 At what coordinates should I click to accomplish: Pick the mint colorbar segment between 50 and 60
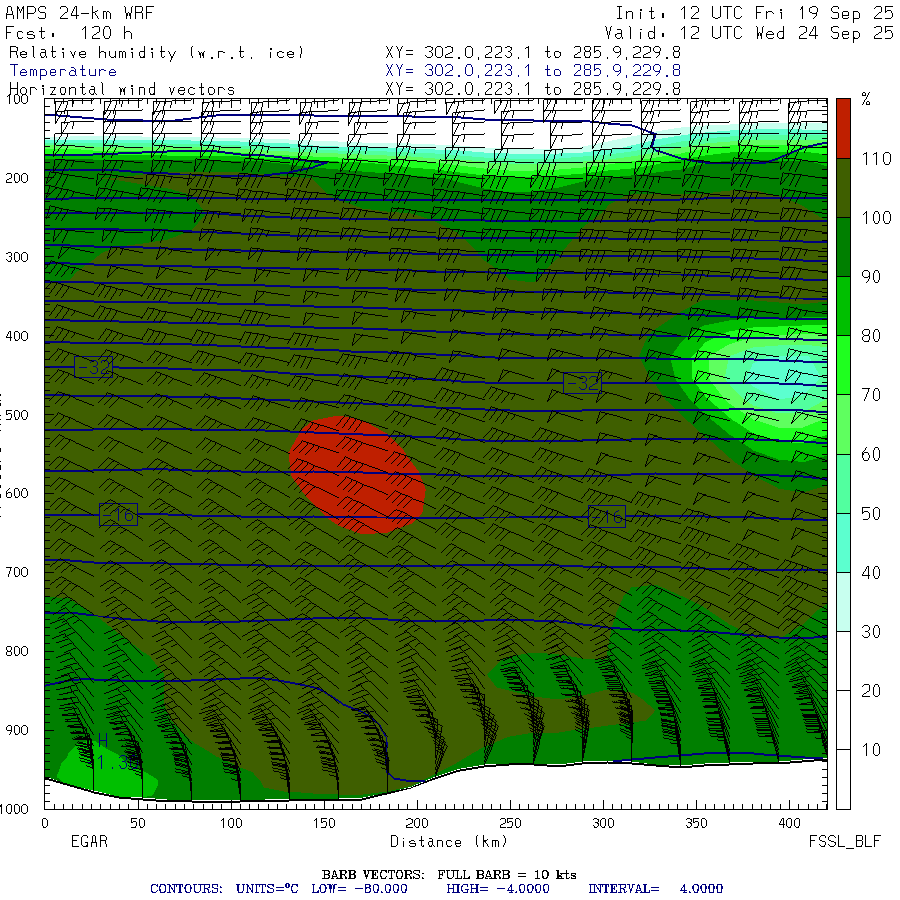[843, 483]
